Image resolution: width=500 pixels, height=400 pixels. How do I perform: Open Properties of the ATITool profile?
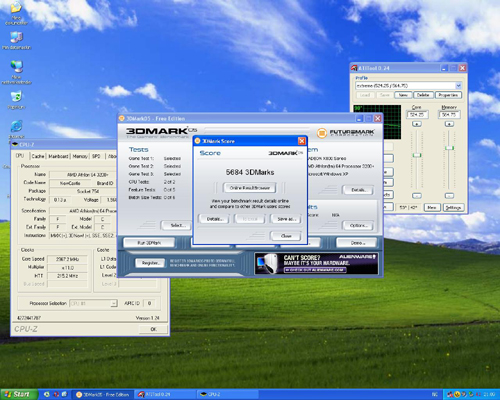pyautogui.click(x=448, y=95)
